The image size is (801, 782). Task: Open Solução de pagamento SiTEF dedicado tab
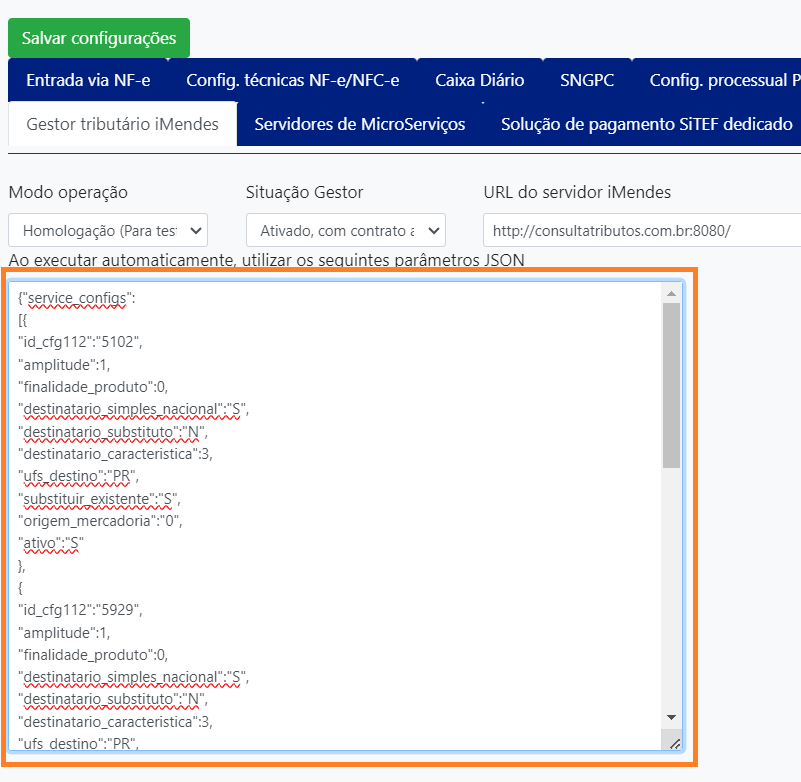pyautogui.click(x=646, y=124)
